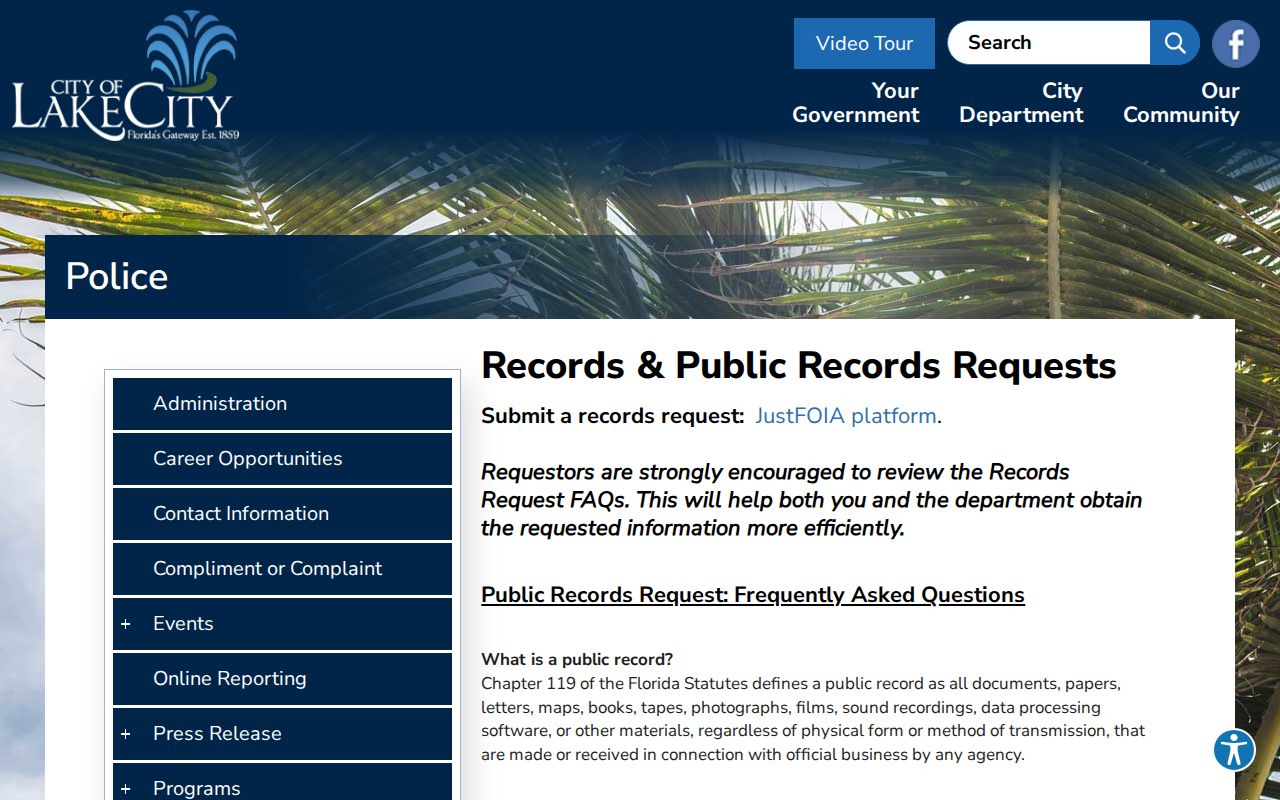The width and height of the screenshot is (1280, 800).
Task: Go to Career Opportunities page
Action: (x=282, y=459)
